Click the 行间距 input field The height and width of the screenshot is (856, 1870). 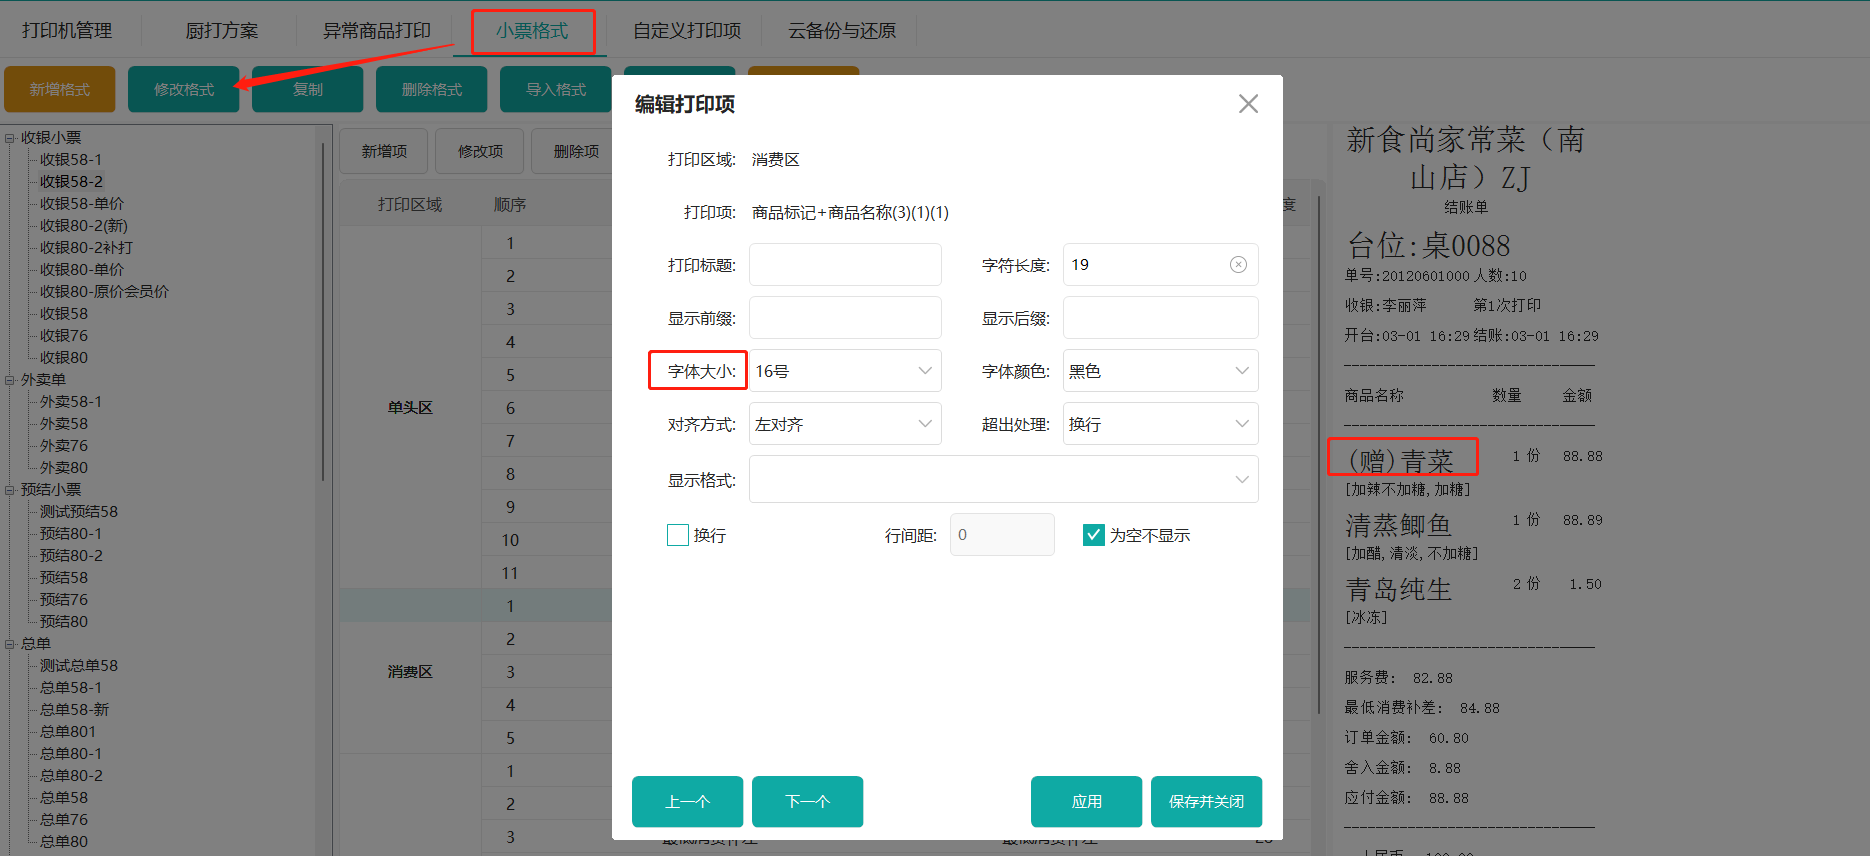point(1002,535)
